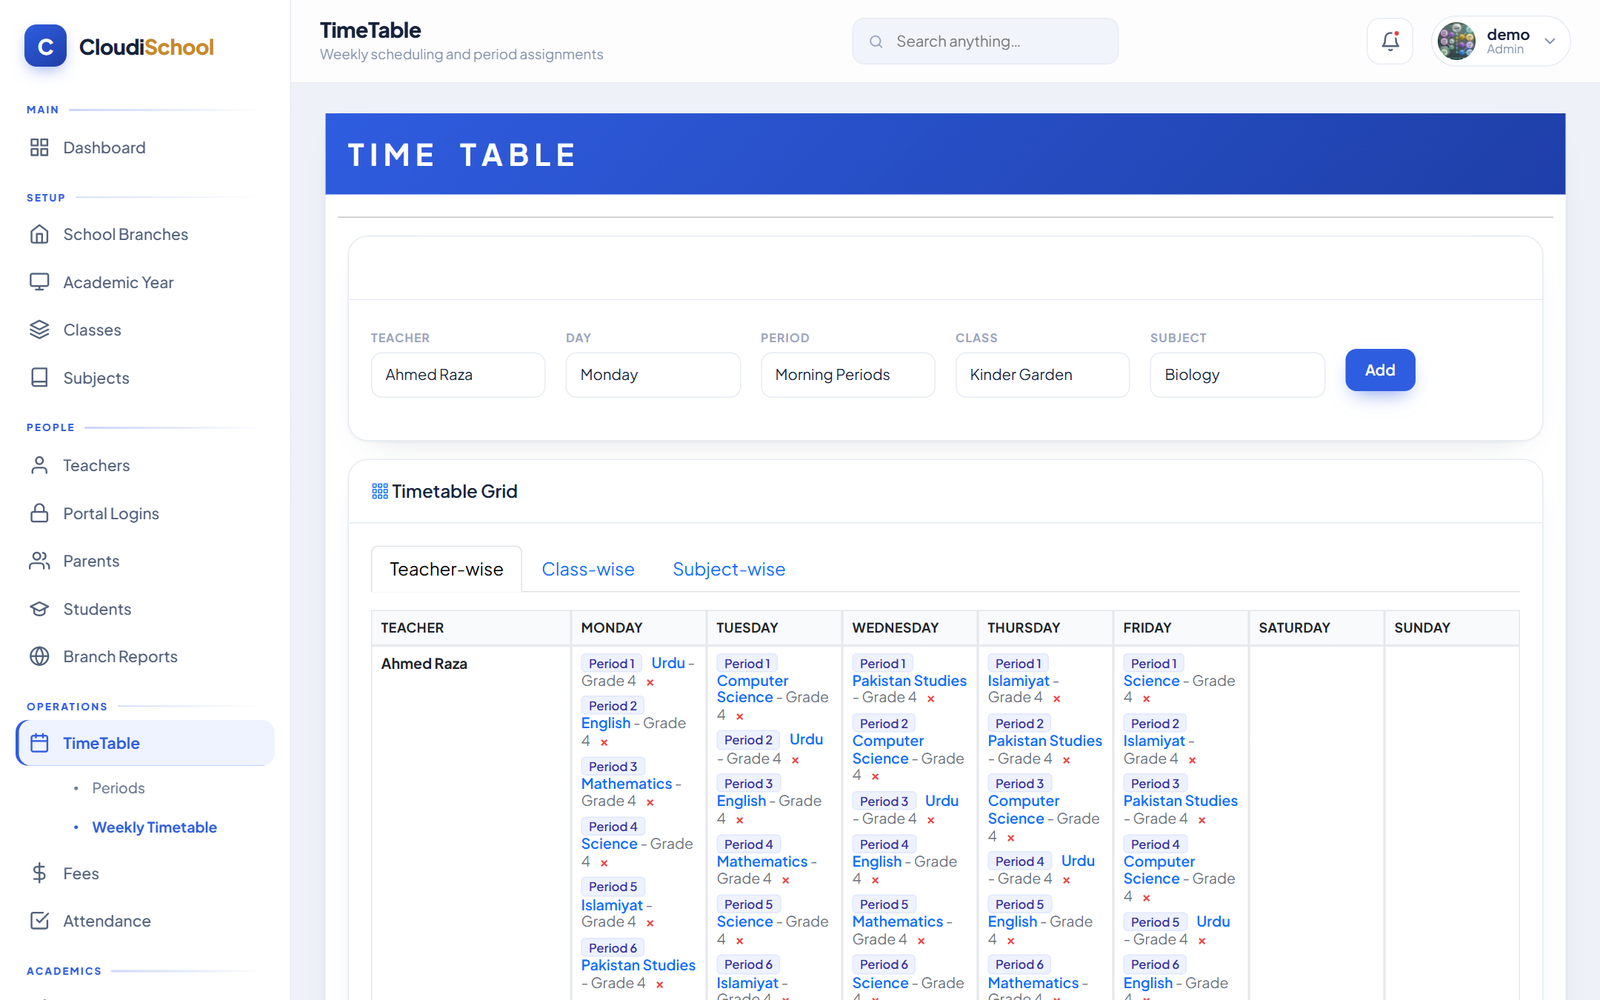Image resolution: width=1600 pixels, height=1000 pixels.
Task: Expand the demo Admin account menu
Action: [x=1550, y=41]
